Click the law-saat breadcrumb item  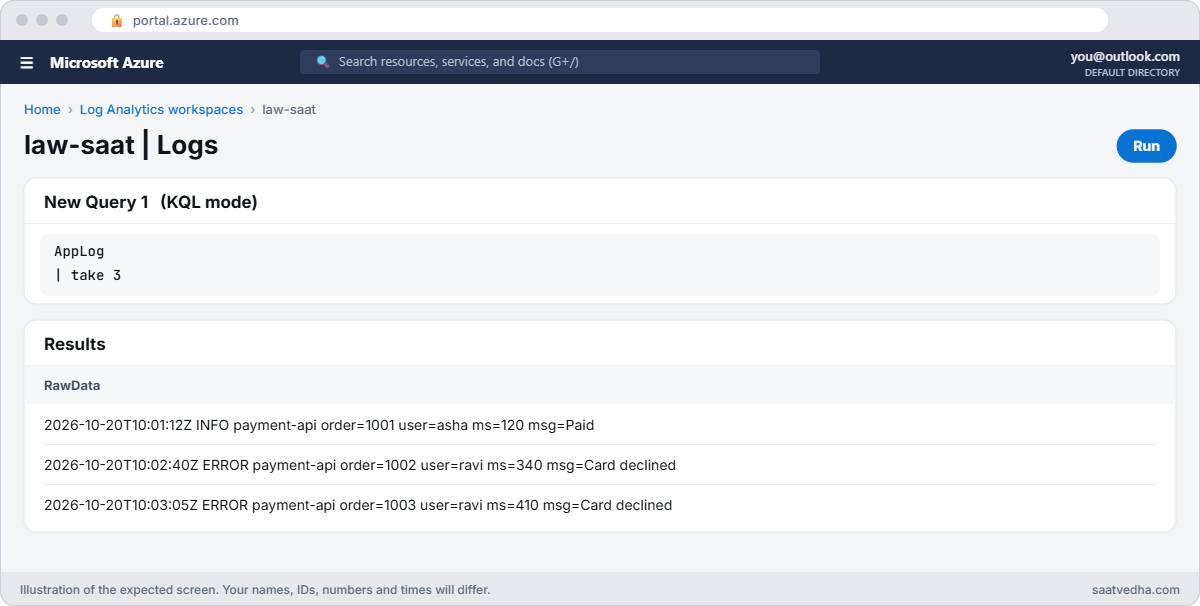pyautogui.click(x=289, y=110)
